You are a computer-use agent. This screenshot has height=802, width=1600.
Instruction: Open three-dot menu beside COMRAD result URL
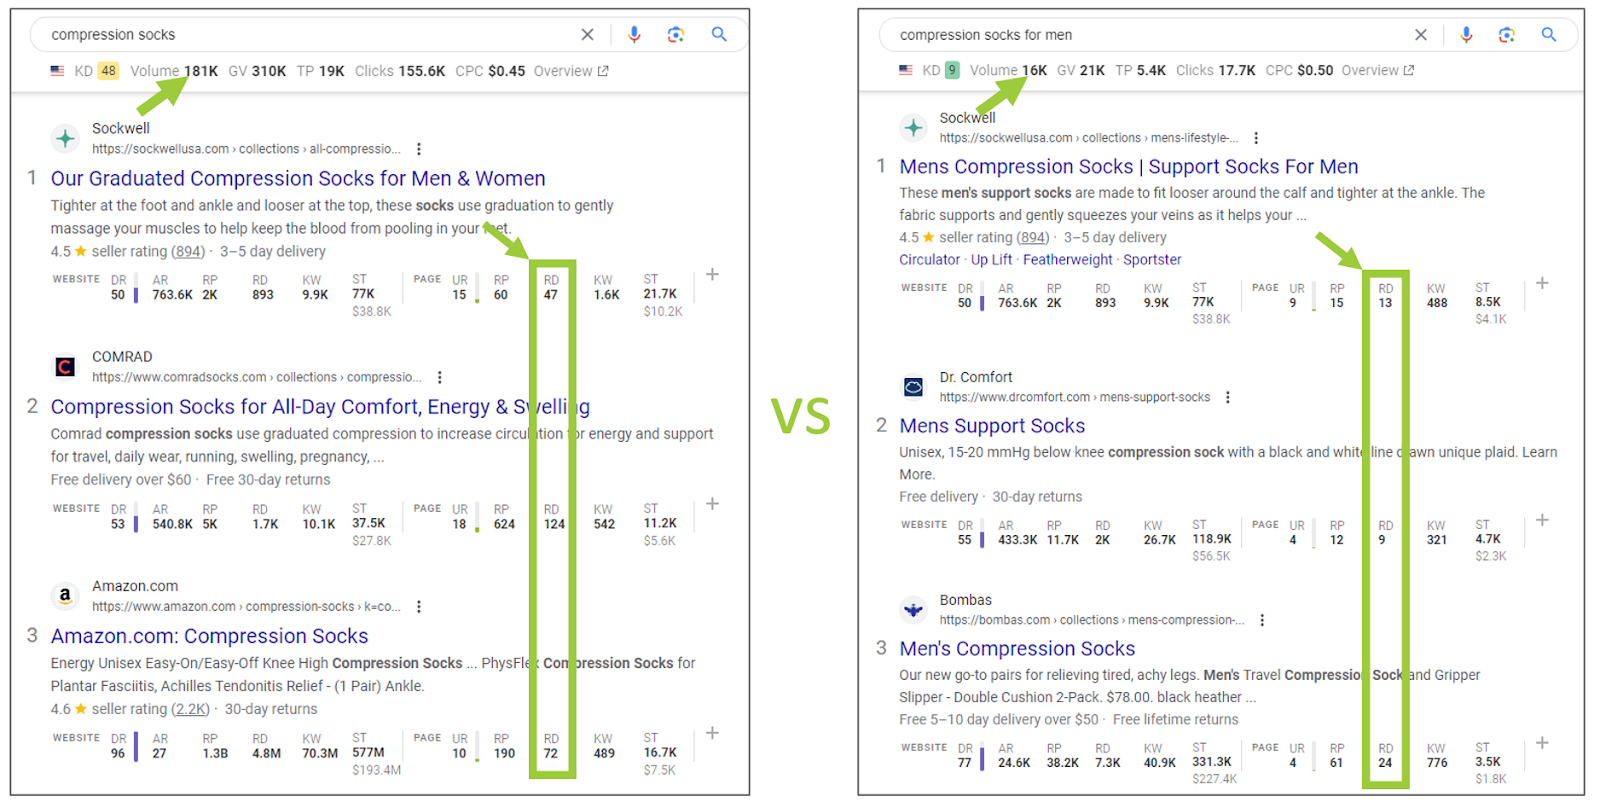(x=440, y=377)
